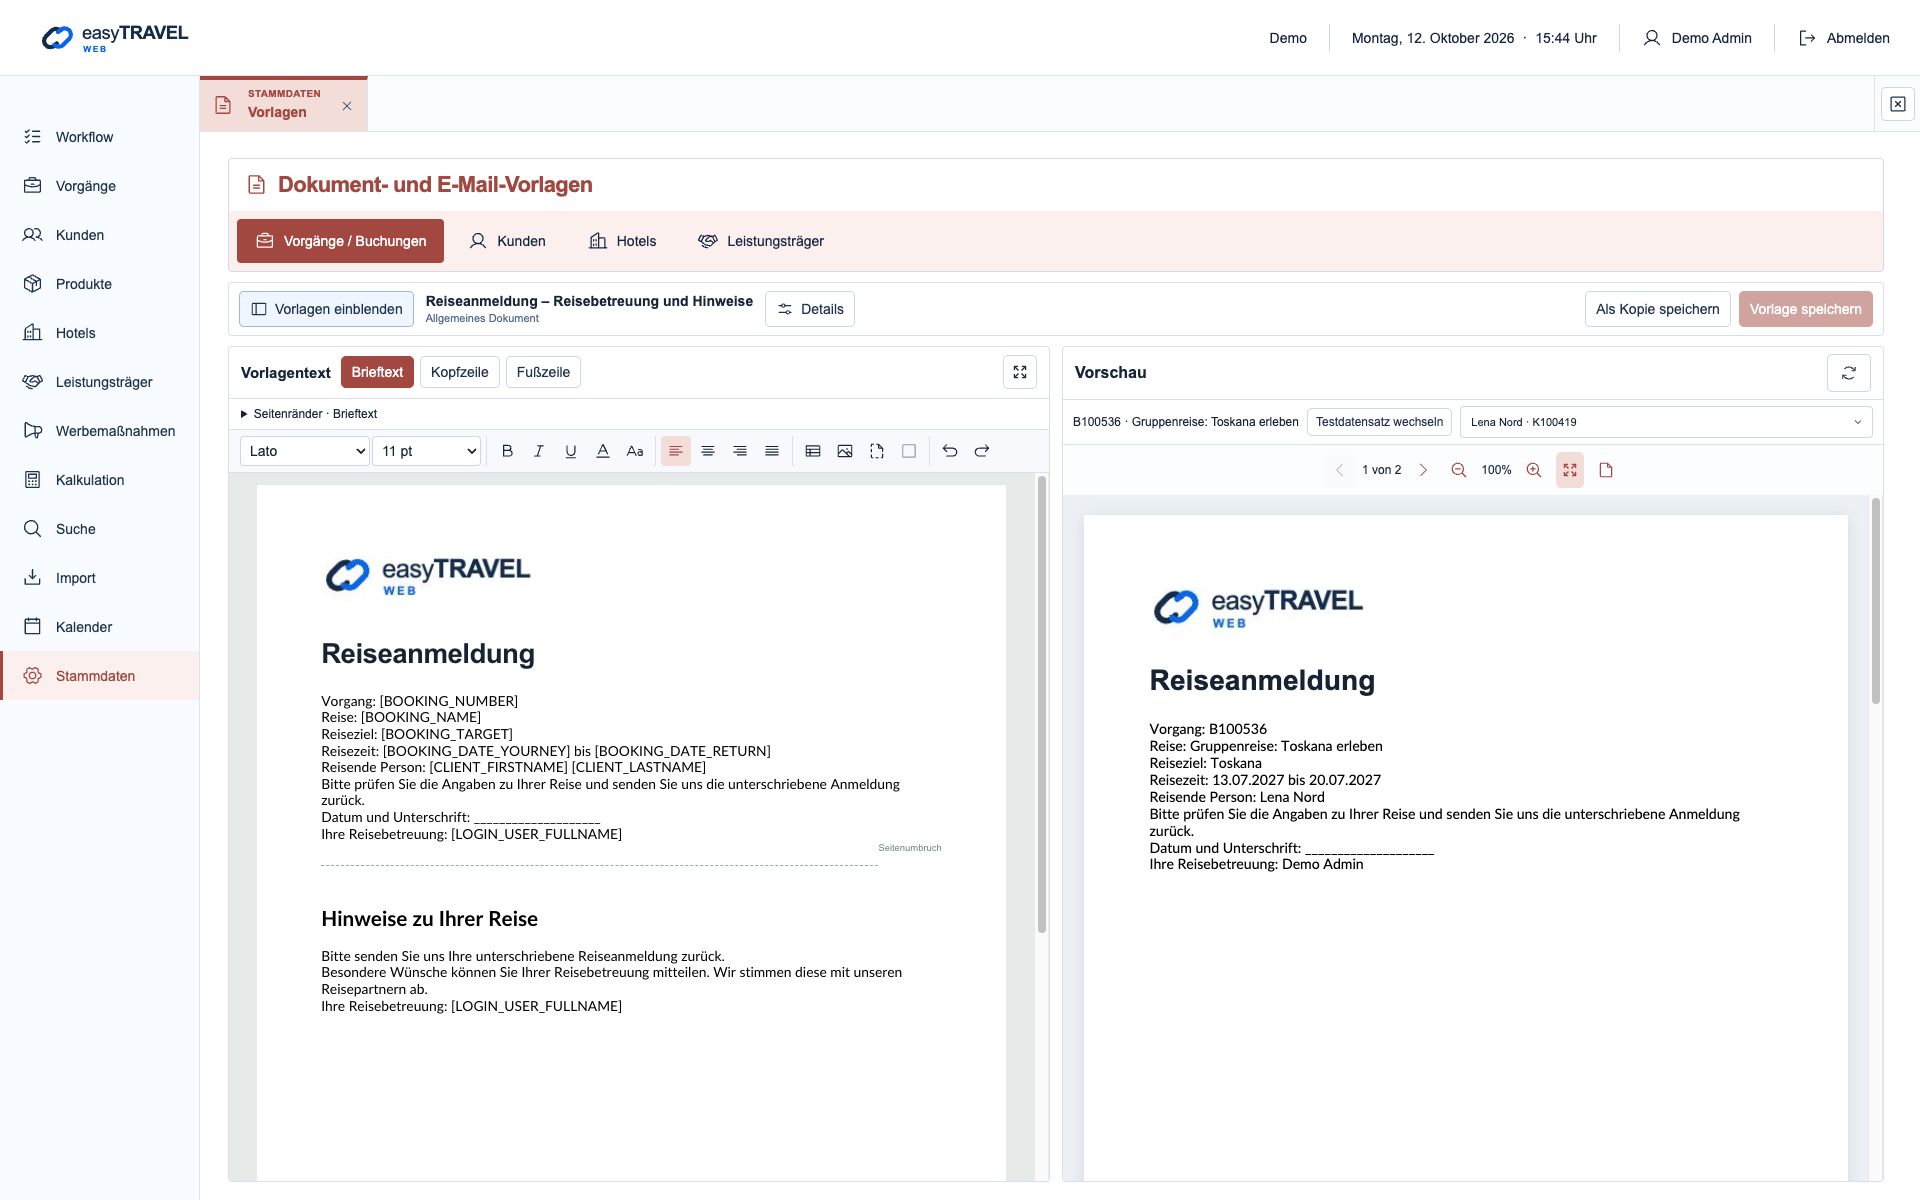1920x1200 pixels.
Task: Apply bold formatting in editor toolbar
Action: pos(507,451)
